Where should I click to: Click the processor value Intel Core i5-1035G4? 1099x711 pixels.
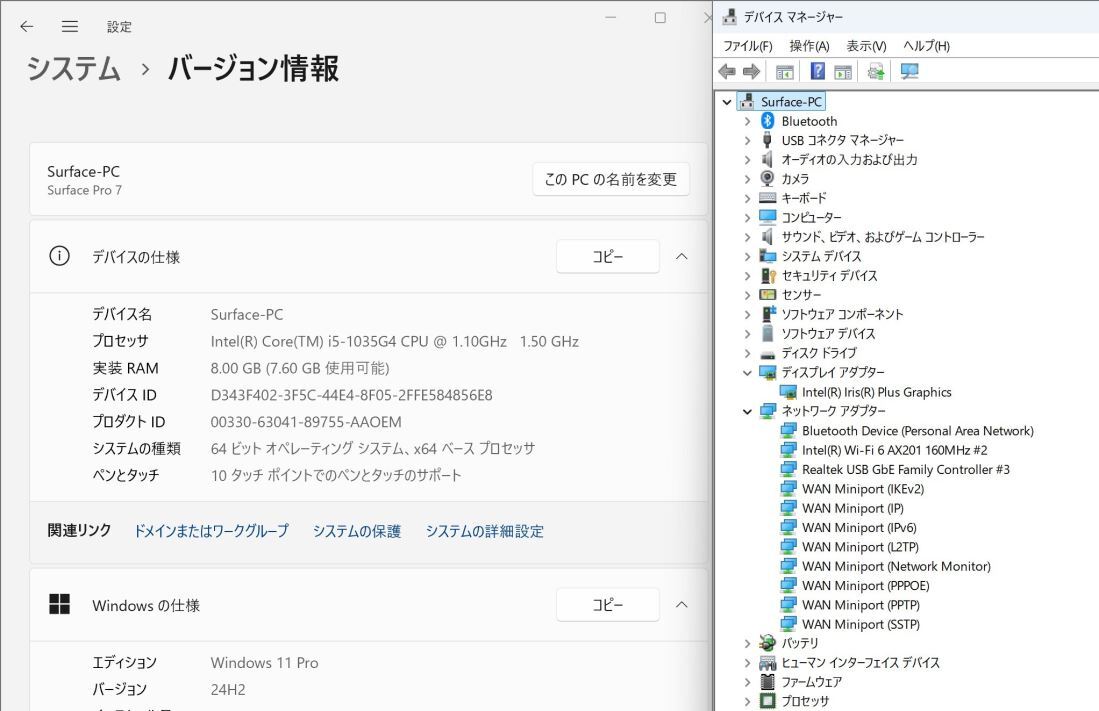(x=395, y=341)
